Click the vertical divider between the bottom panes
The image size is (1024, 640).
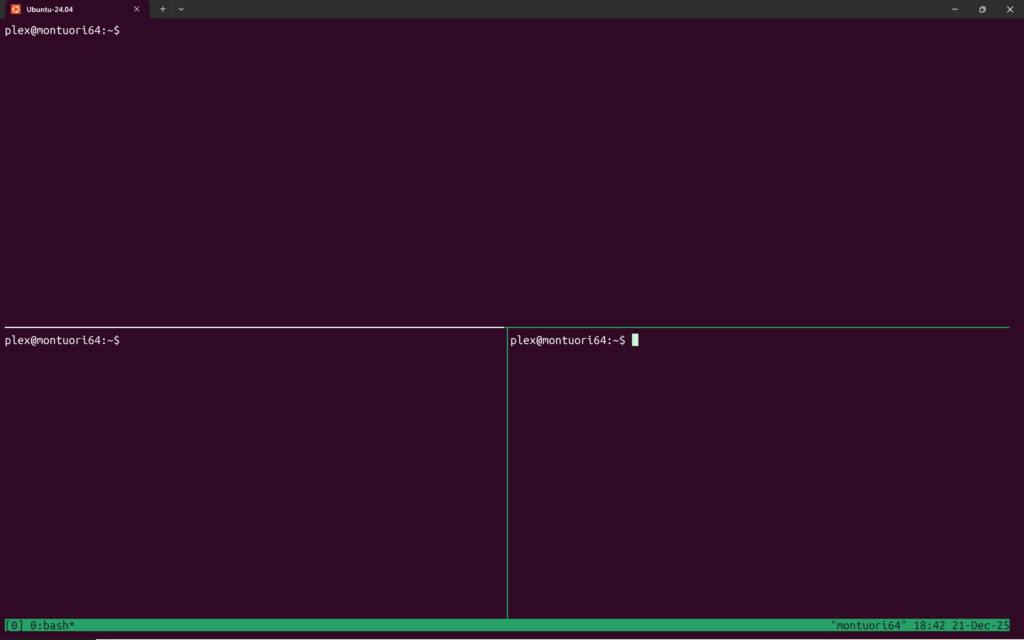tap(507, 470)
